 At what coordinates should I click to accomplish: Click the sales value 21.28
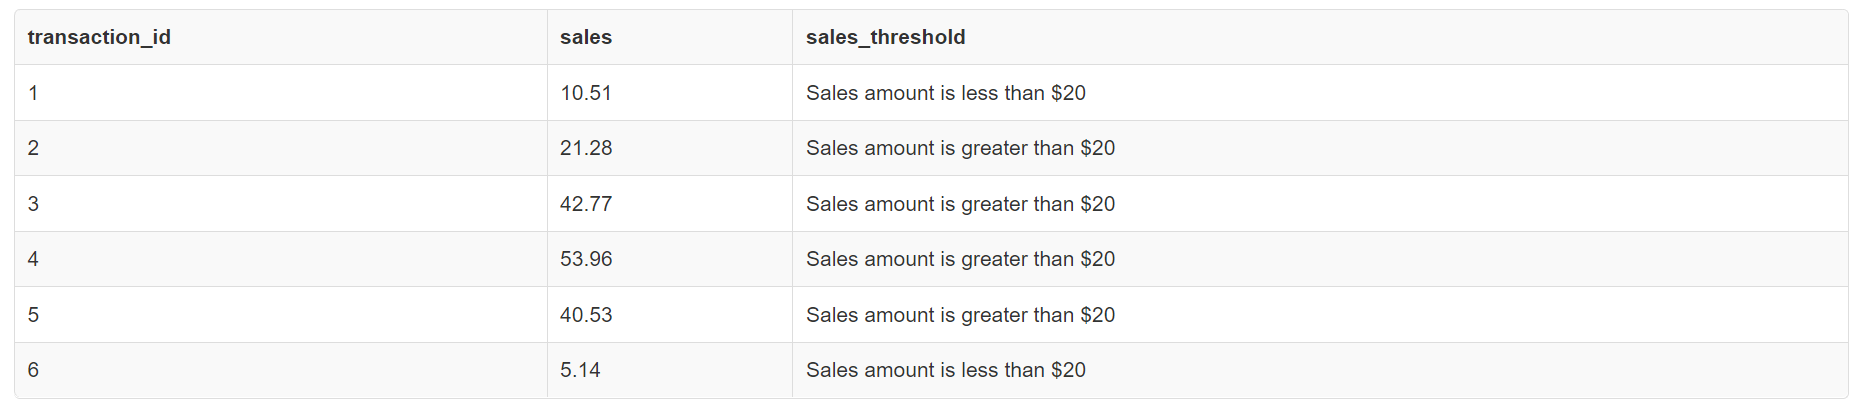586,148
